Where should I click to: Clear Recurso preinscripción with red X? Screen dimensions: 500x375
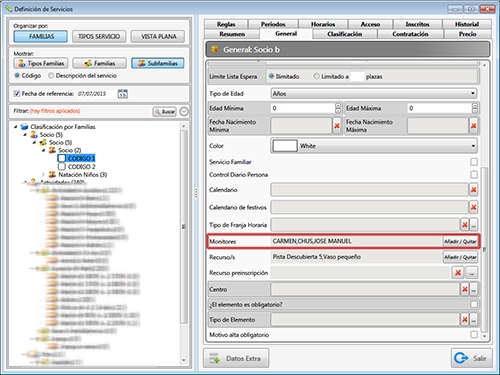click(458, 273)
